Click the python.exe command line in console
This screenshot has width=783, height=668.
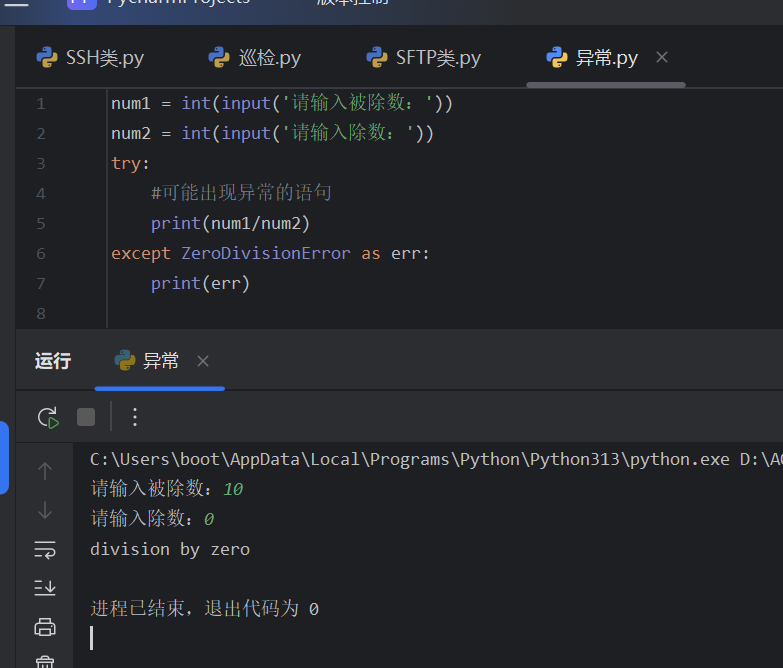click(x=436, y=459)
